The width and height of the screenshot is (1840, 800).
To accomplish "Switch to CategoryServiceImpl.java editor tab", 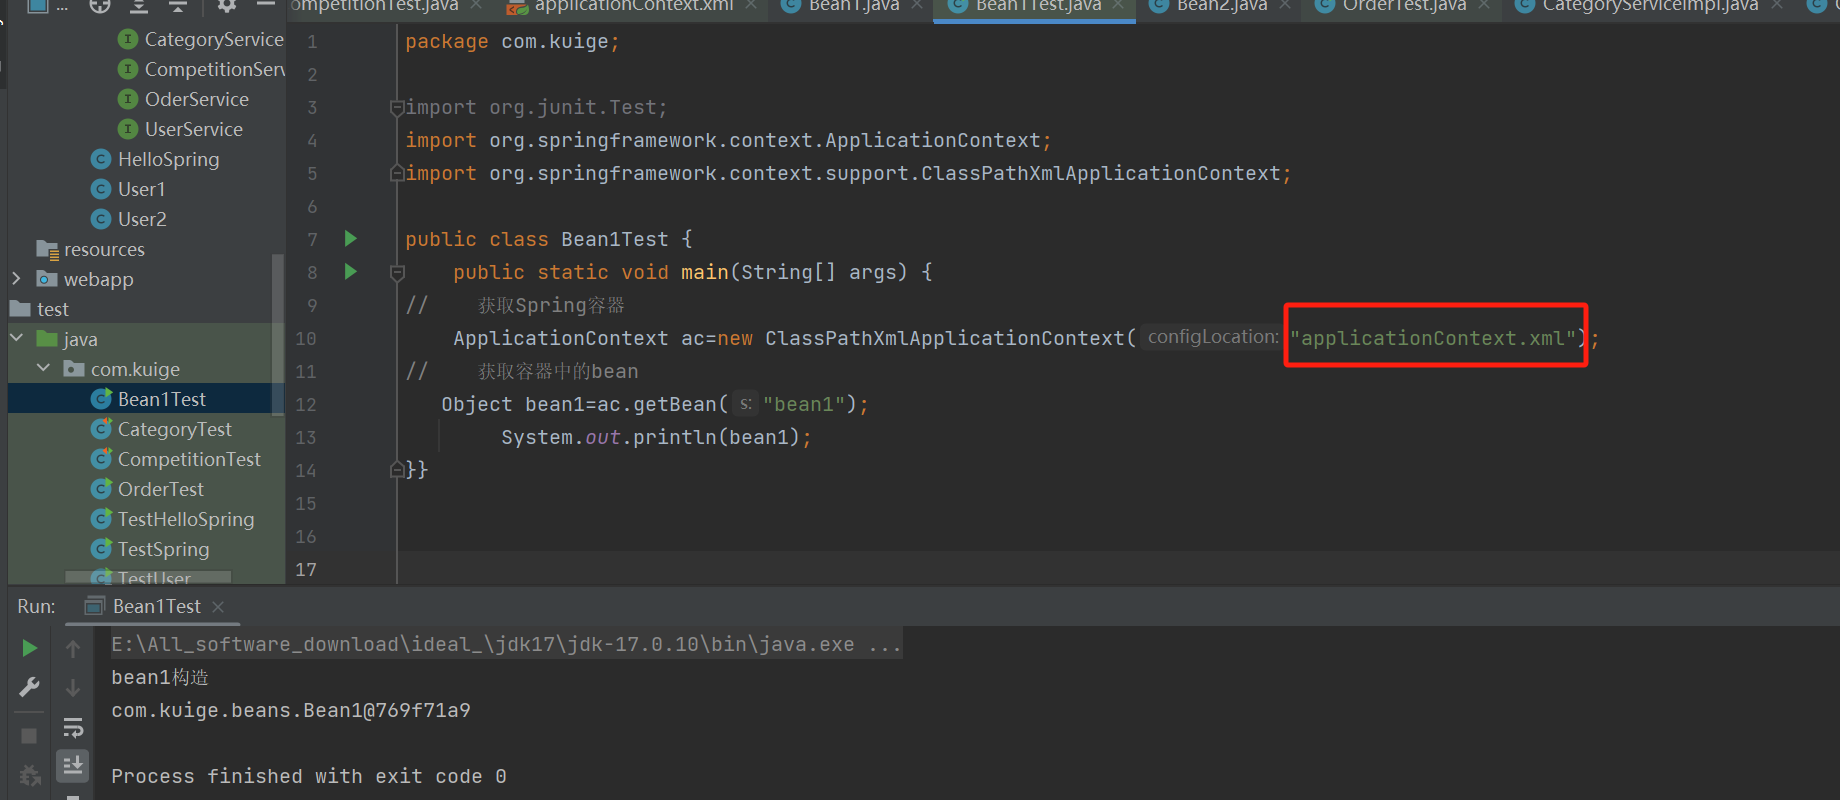I will (1650, 6).
